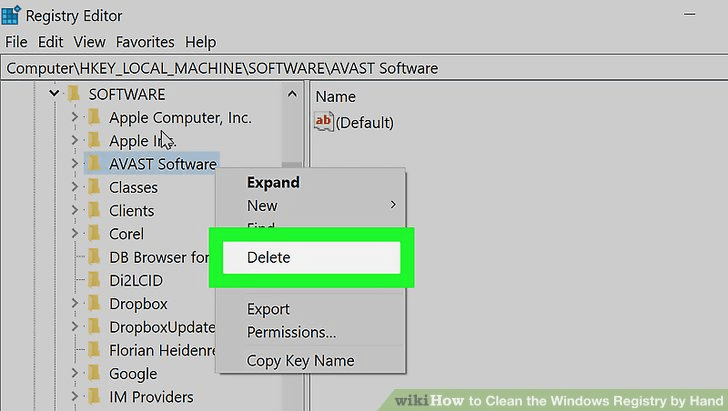Expand the Apple Inc. key

[75, 140]
